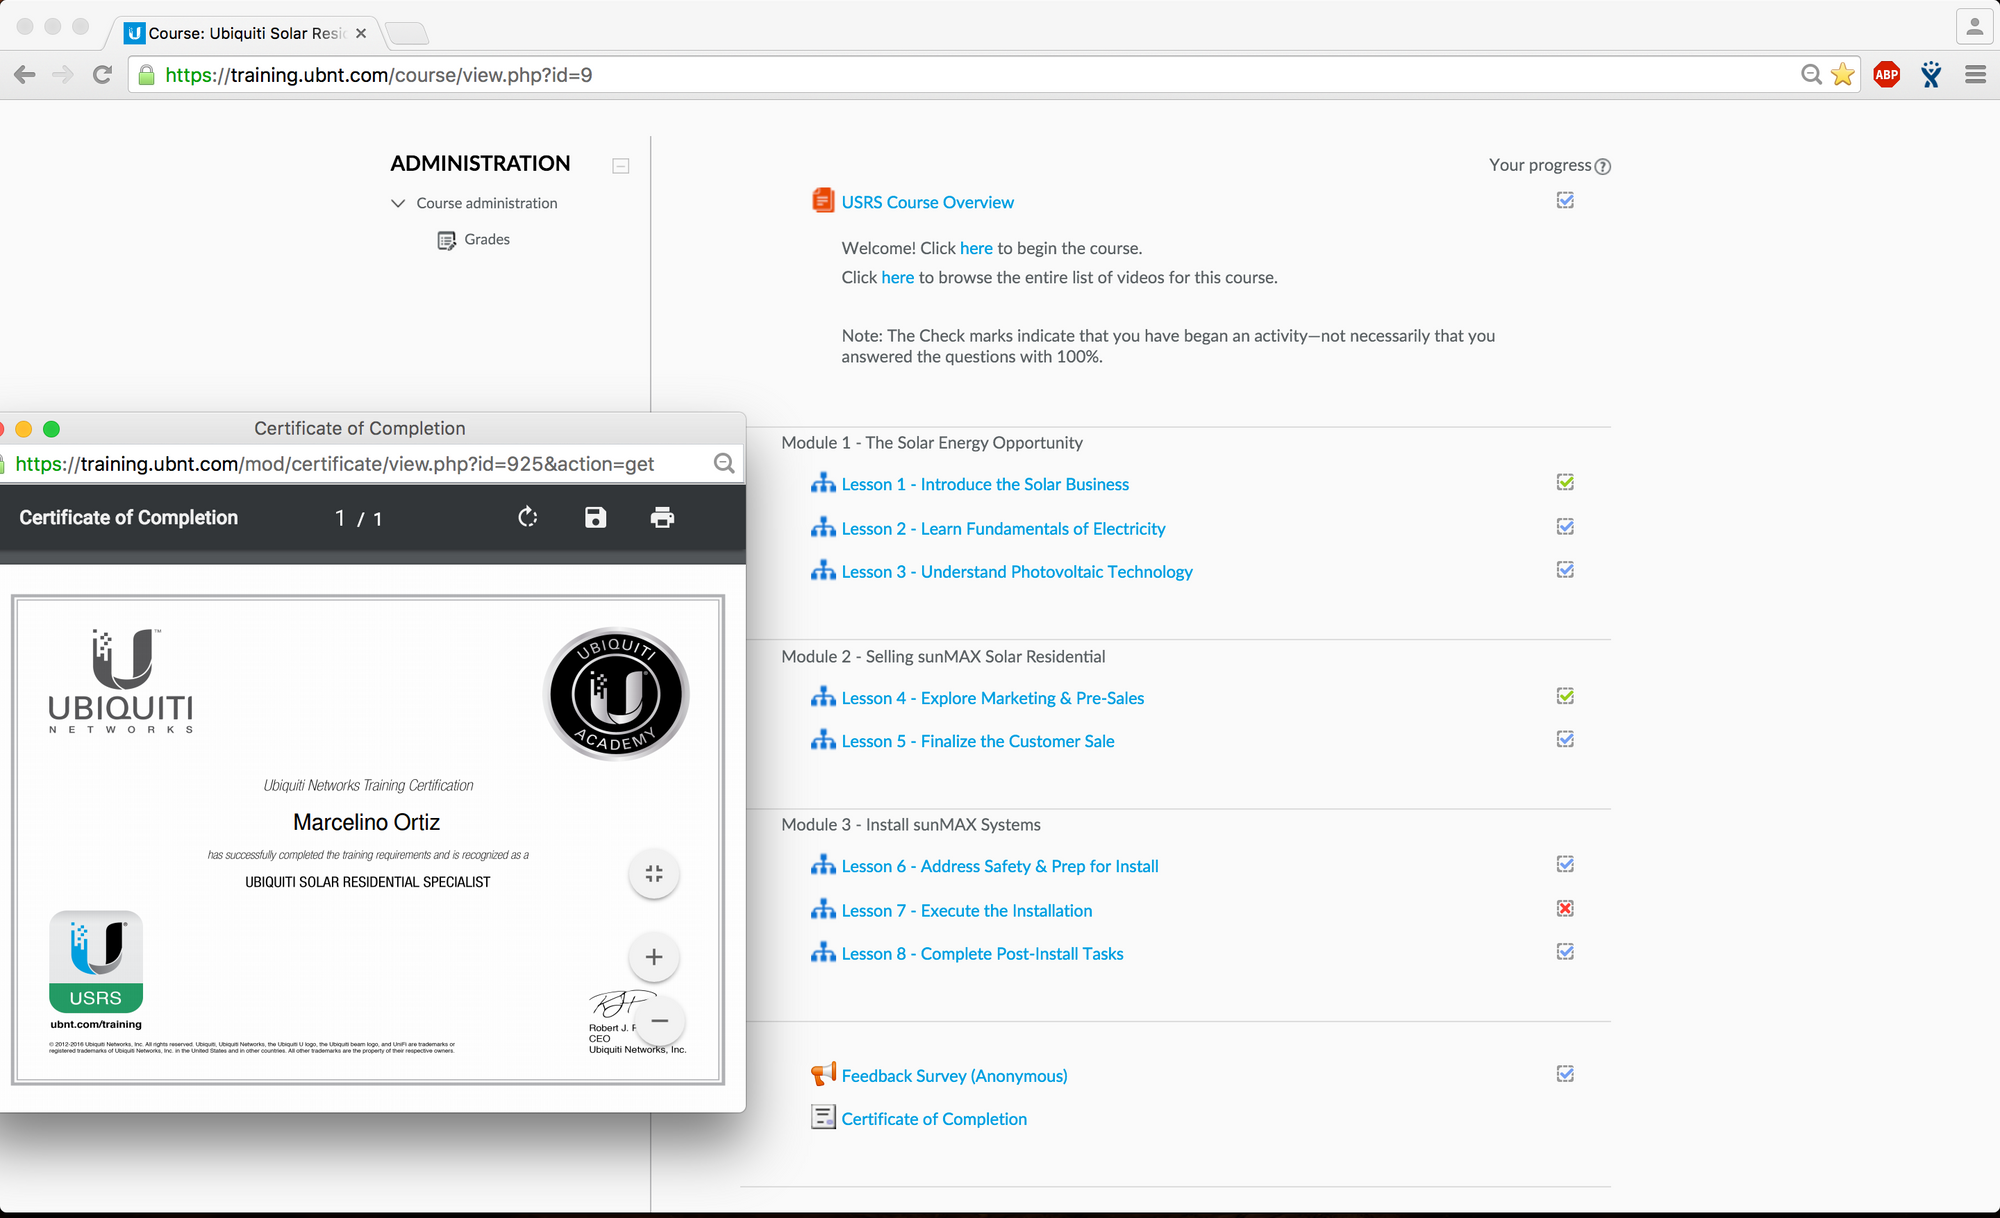This screenshot has height=1218, width=2000.
Task: Open the Feedback Survey (Anonymous) link
Action: pos(955,1076)
